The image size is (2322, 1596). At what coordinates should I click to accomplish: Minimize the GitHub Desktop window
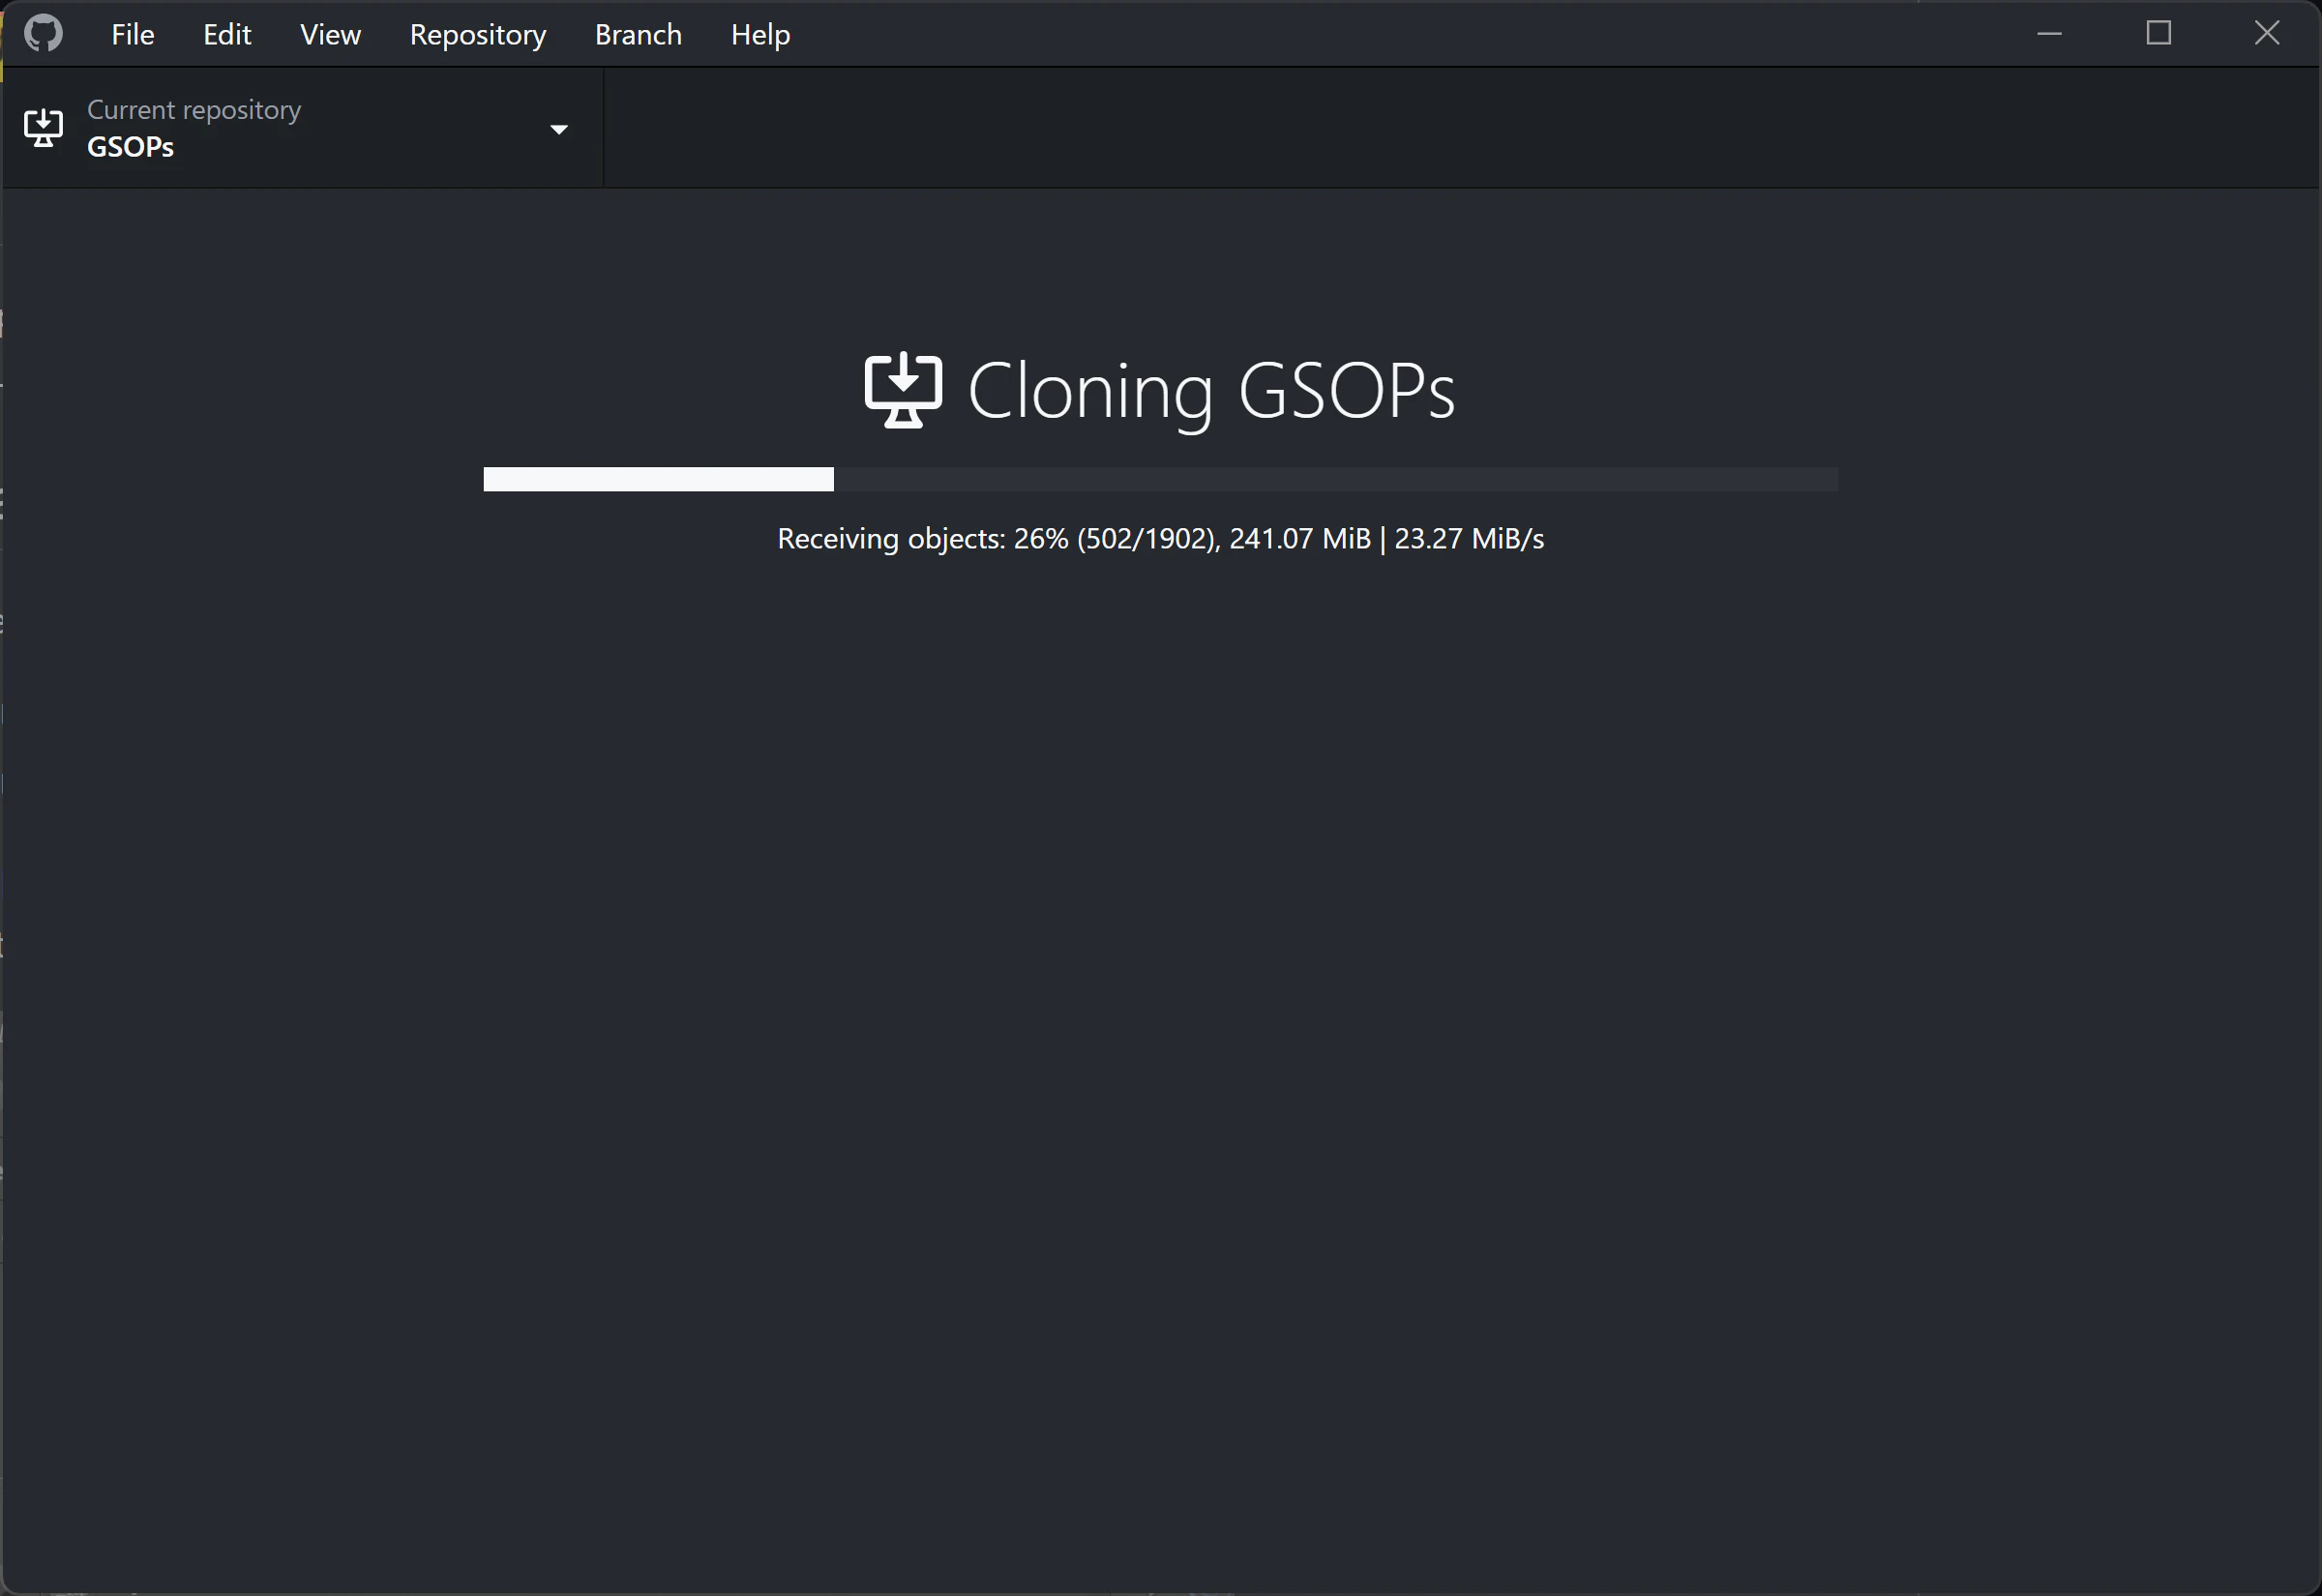2049,33
